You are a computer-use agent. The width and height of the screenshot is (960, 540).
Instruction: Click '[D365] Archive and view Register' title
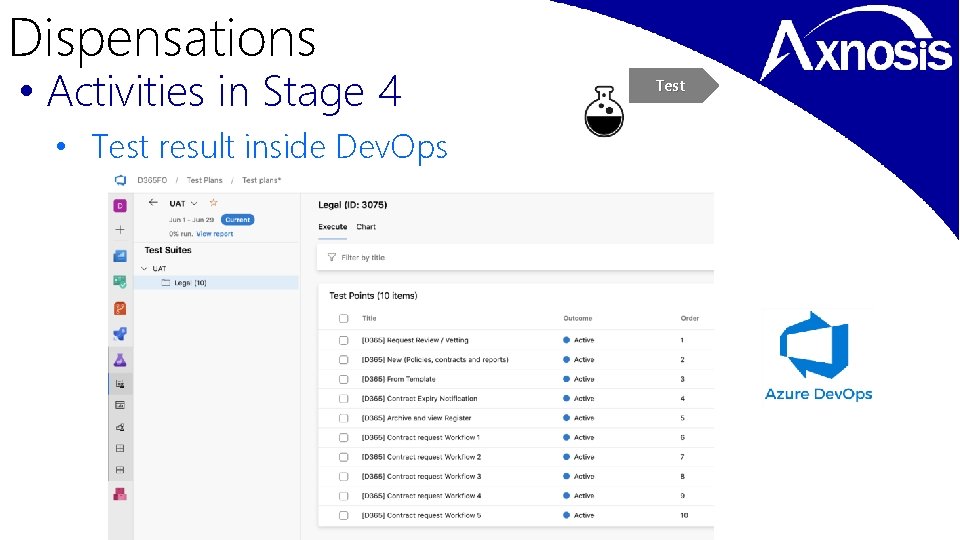(x=416, y=418)
